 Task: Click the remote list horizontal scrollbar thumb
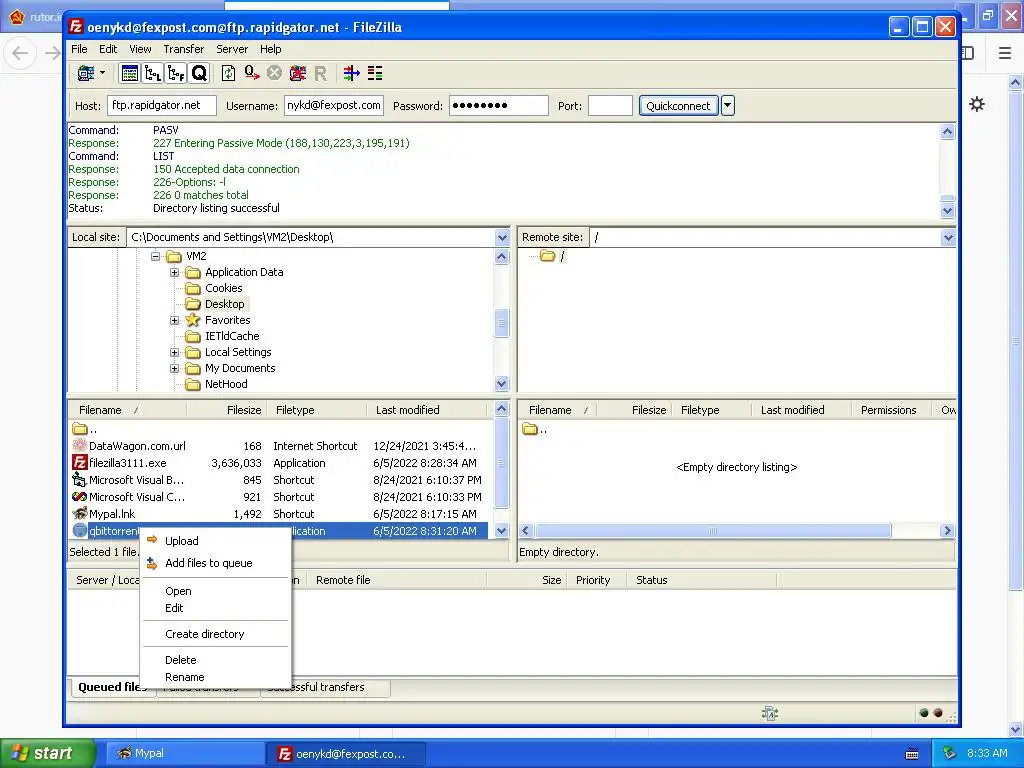713,531
